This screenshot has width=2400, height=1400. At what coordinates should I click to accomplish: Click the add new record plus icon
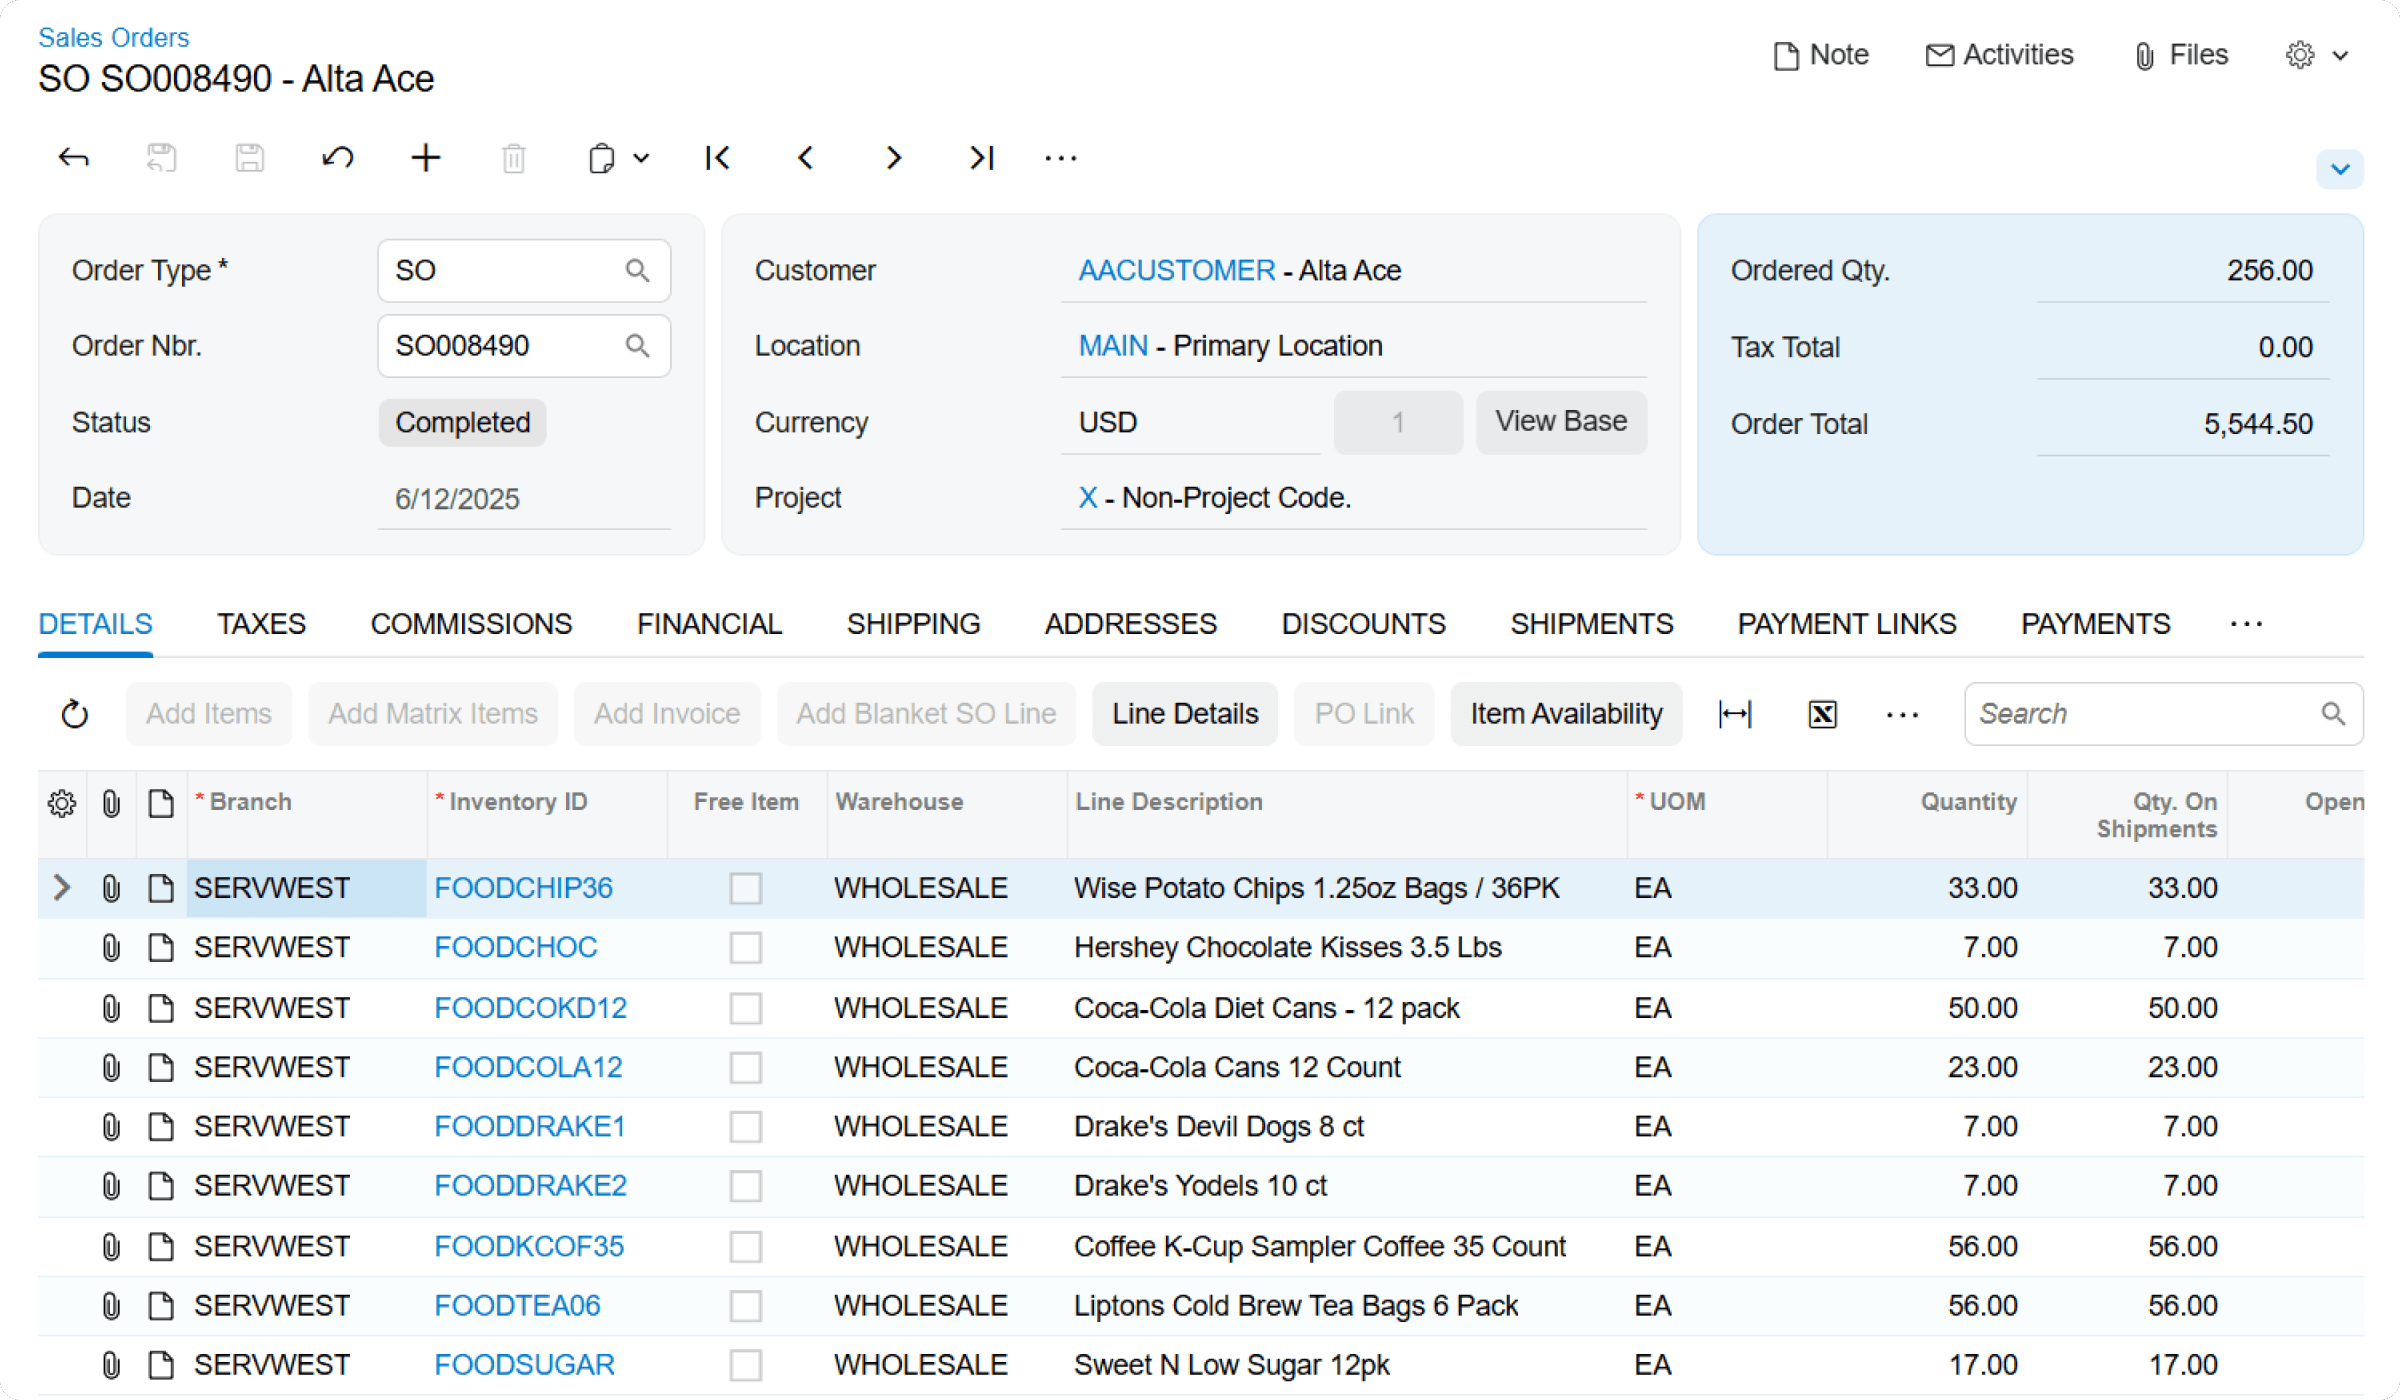click(426, 158)
